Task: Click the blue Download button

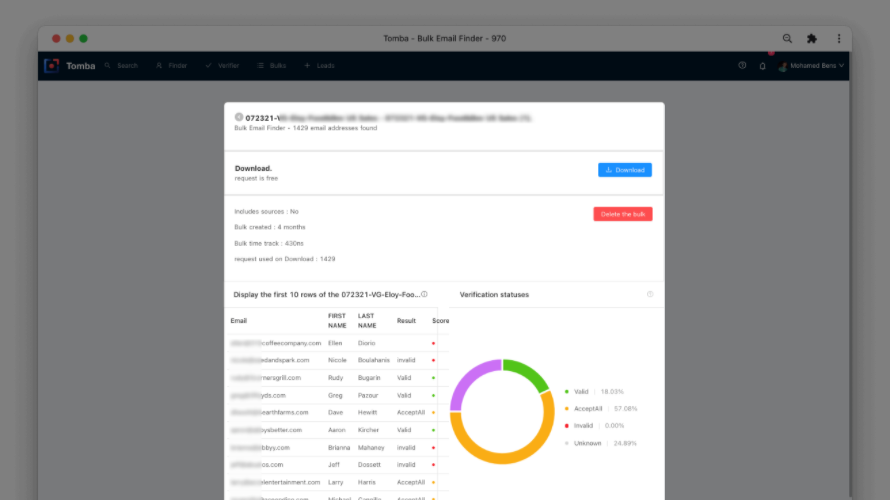Action: tap(624, 170)
